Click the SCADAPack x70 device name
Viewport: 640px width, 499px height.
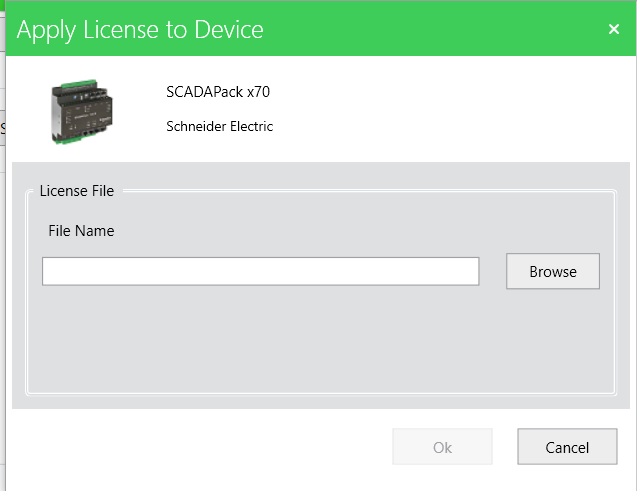click(218, 92)
